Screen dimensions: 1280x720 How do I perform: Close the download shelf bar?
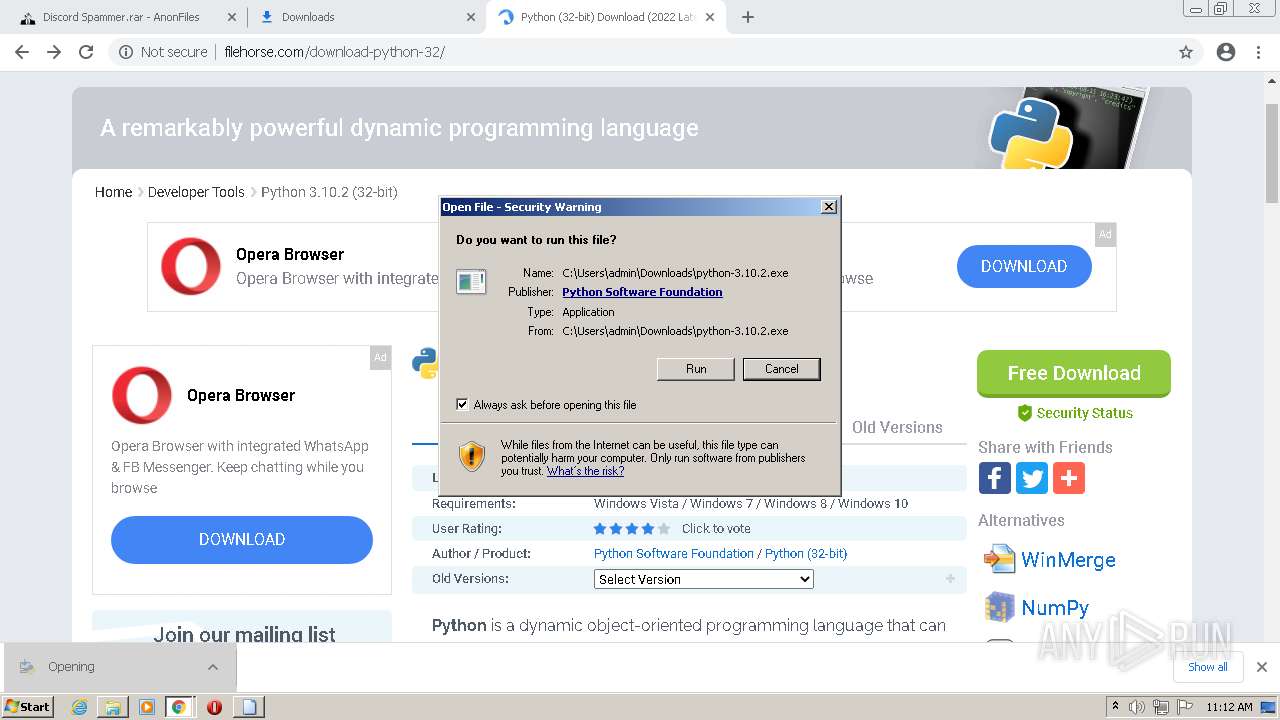(x=1262, y=667)
